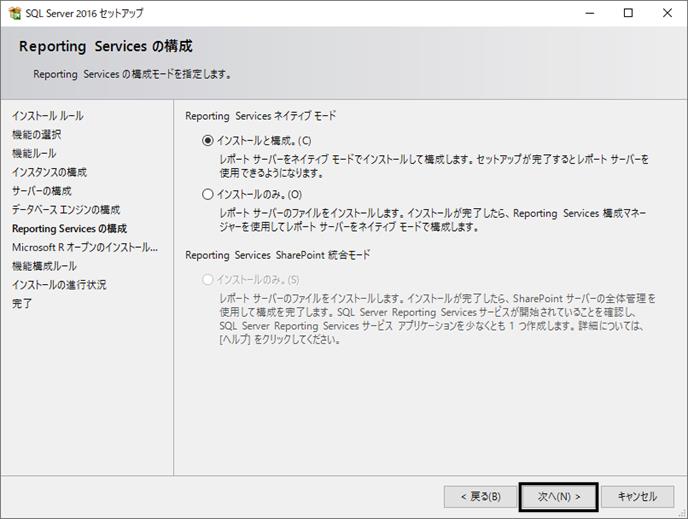
Task: Select the 機能ルール step in sidebar
Action: (34, 154)
